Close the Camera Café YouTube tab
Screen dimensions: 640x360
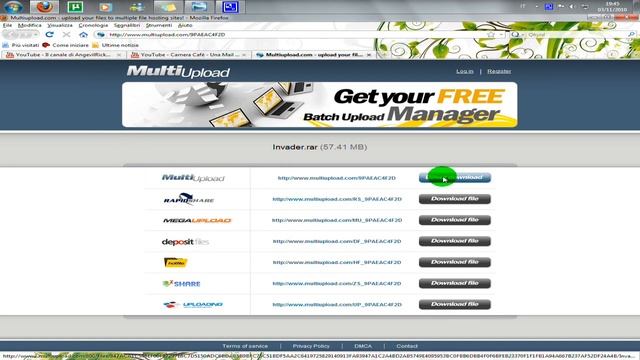coord(244,55)
